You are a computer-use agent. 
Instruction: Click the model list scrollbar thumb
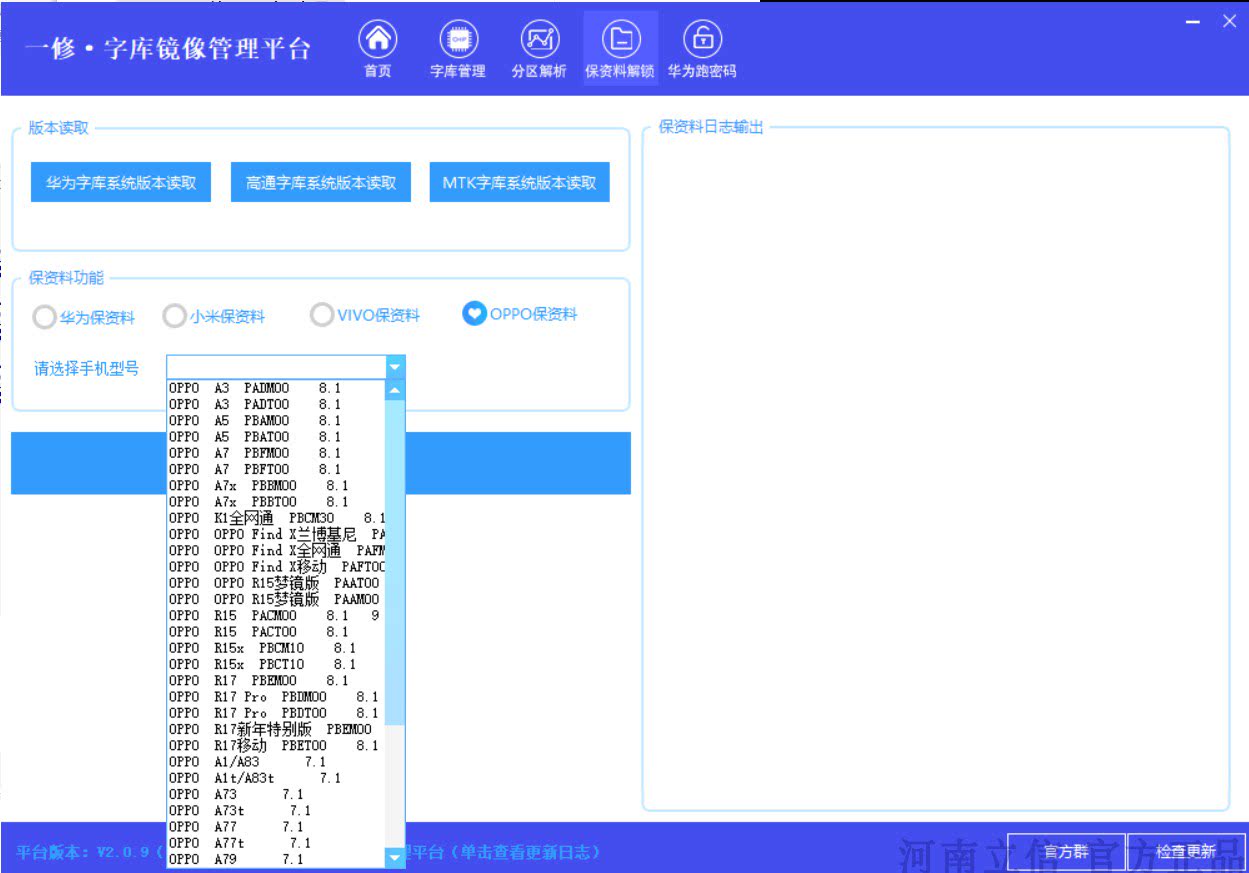(395, 563)
